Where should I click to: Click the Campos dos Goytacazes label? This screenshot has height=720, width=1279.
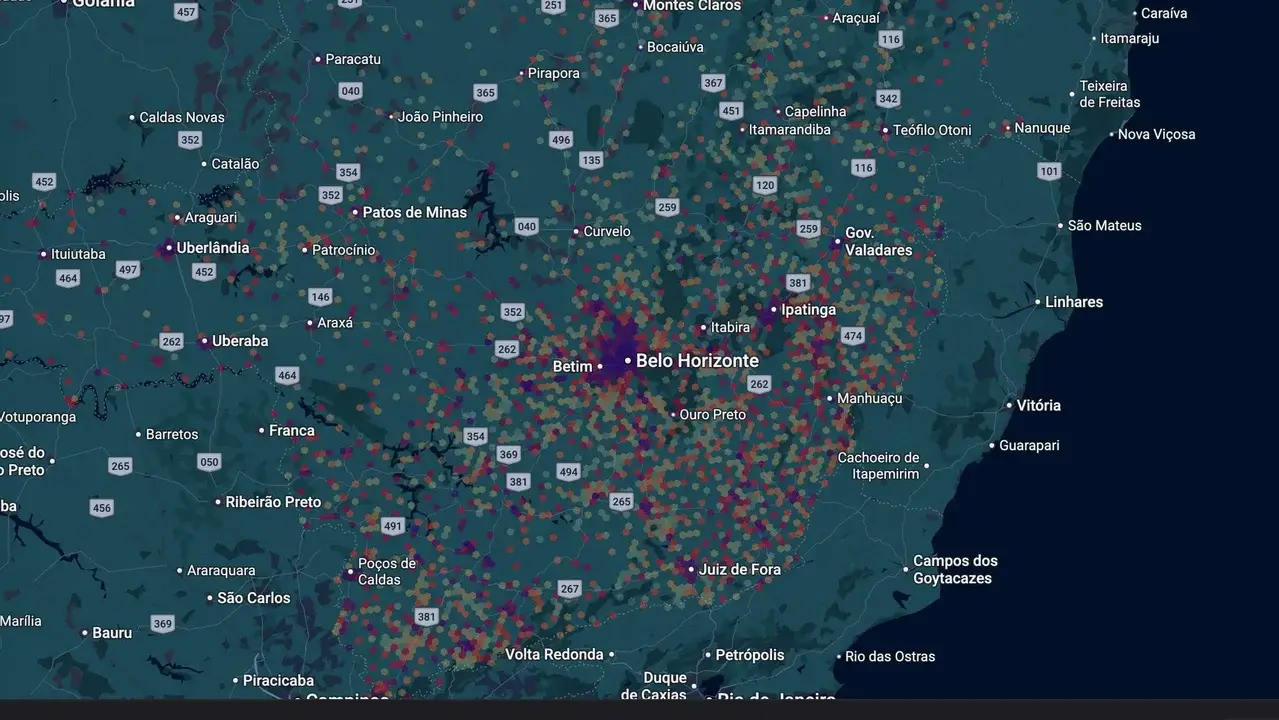[955, 570]
